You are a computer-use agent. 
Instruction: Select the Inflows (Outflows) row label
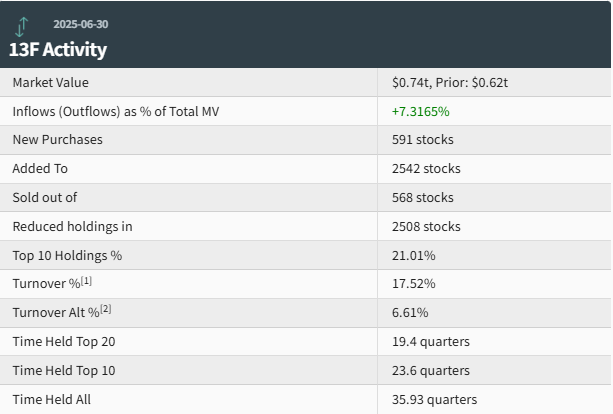115,111
